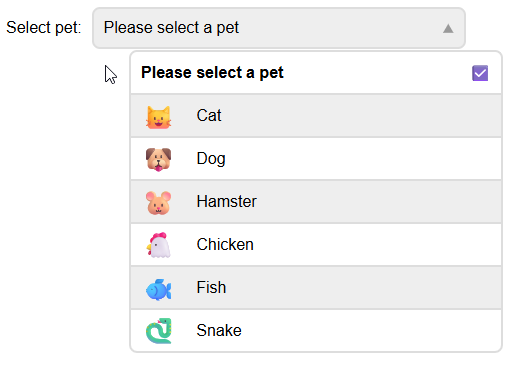Click the 'Select pet:' field label
The width and height of the screenshot is (526, 368).
tap(44, 28)
